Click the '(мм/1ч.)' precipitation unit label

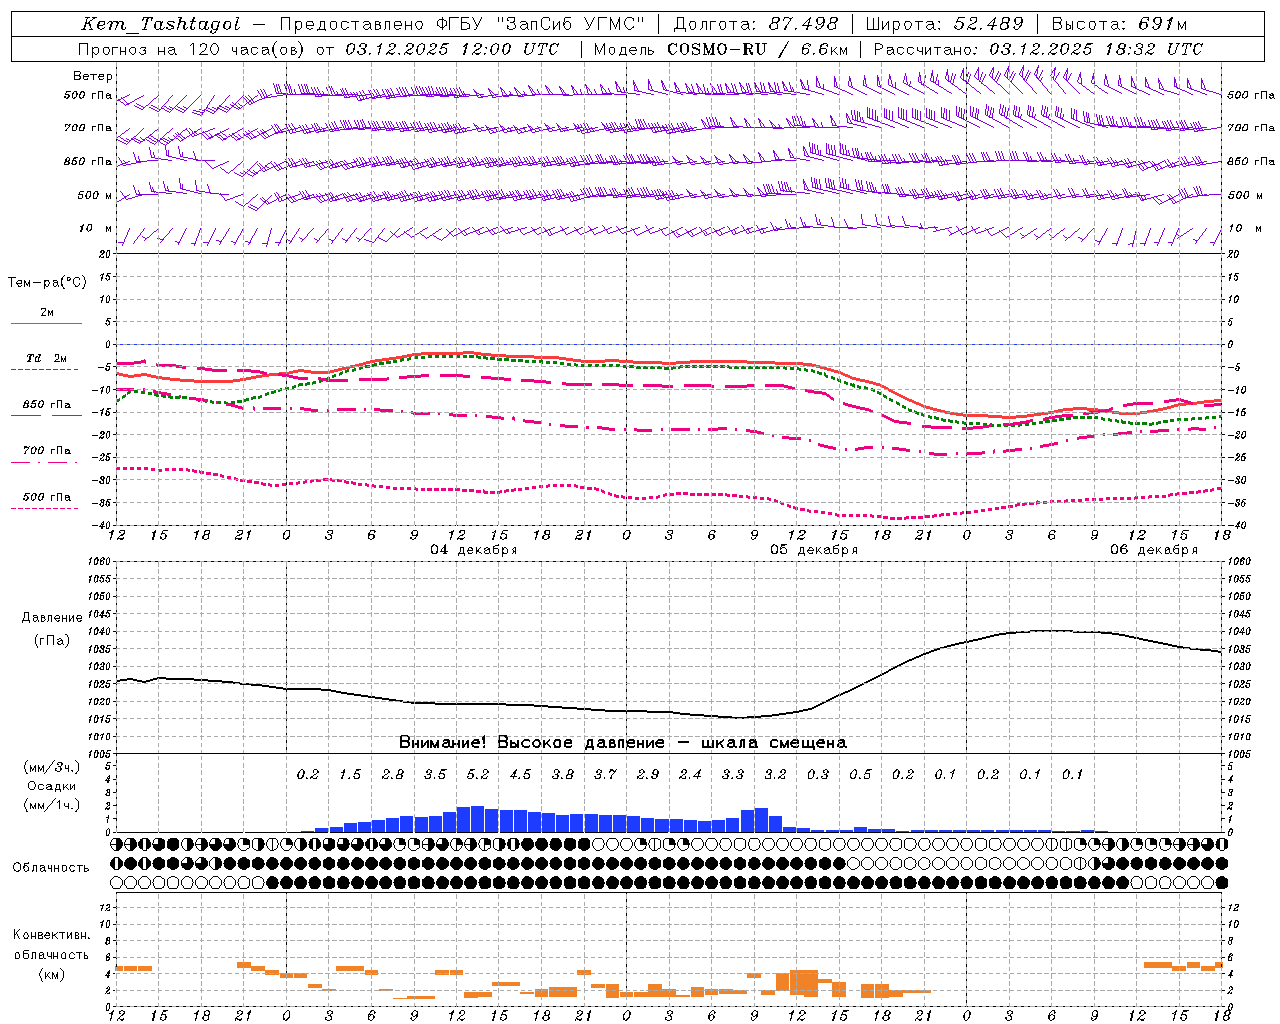[x=52, y=805]
